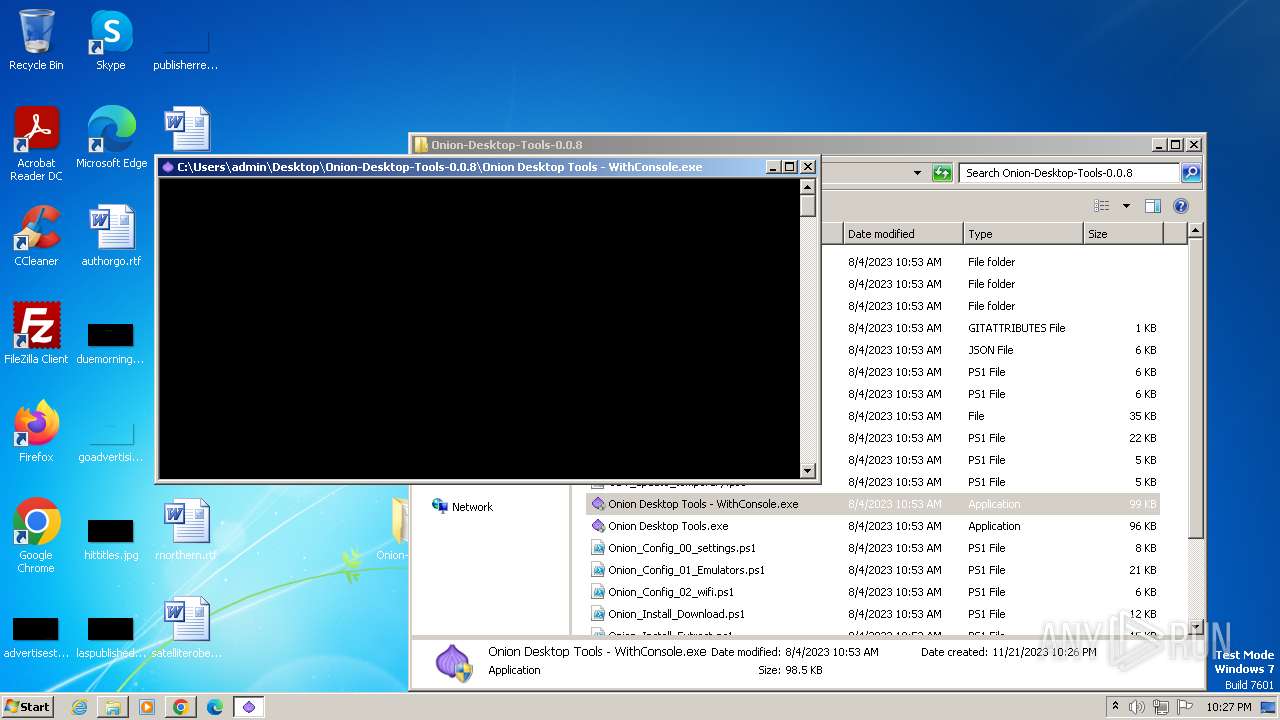Click the Search Onion-Desktop-Tools-0.0.8 field
This screenshot has height=720, width=1280.
pyautogui.click(x=1069, y=173)
